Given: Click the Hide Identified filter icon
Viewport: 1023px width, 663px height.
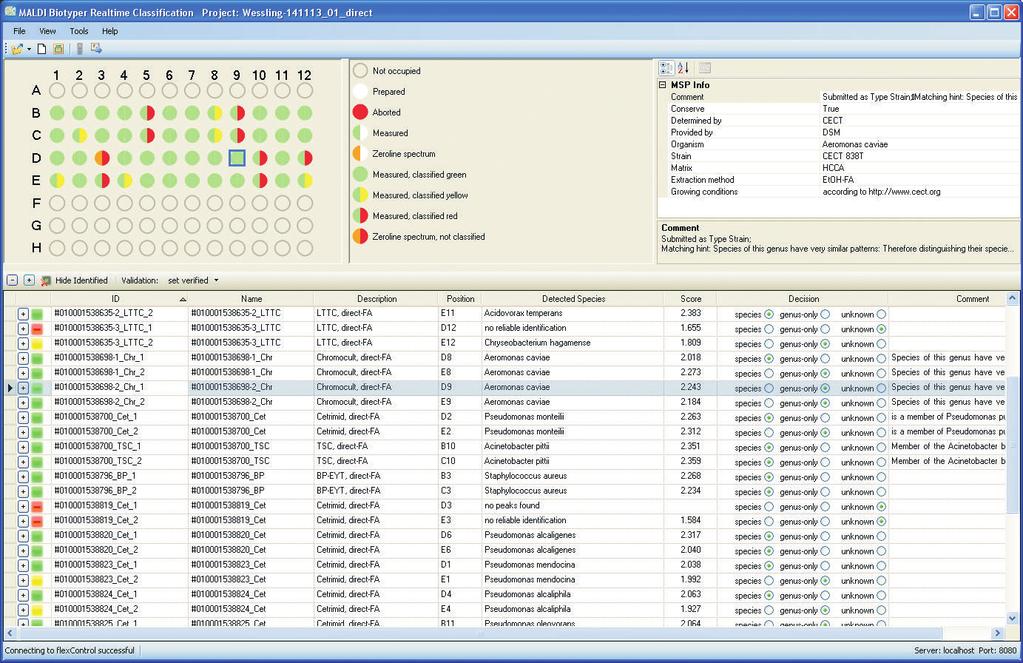Looking at the screenshot, I should click(x=46, y=281).
